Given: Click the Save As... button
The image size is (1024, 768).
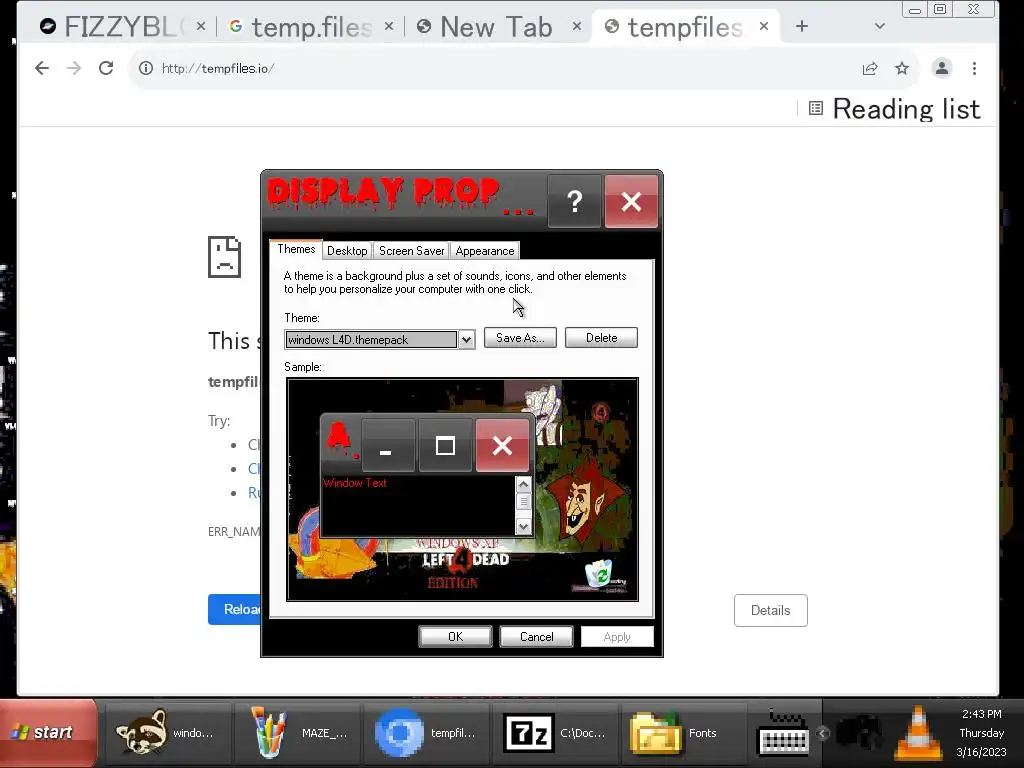Looking at the screenshot, I should pyautogui.click(x=520, y=338).
